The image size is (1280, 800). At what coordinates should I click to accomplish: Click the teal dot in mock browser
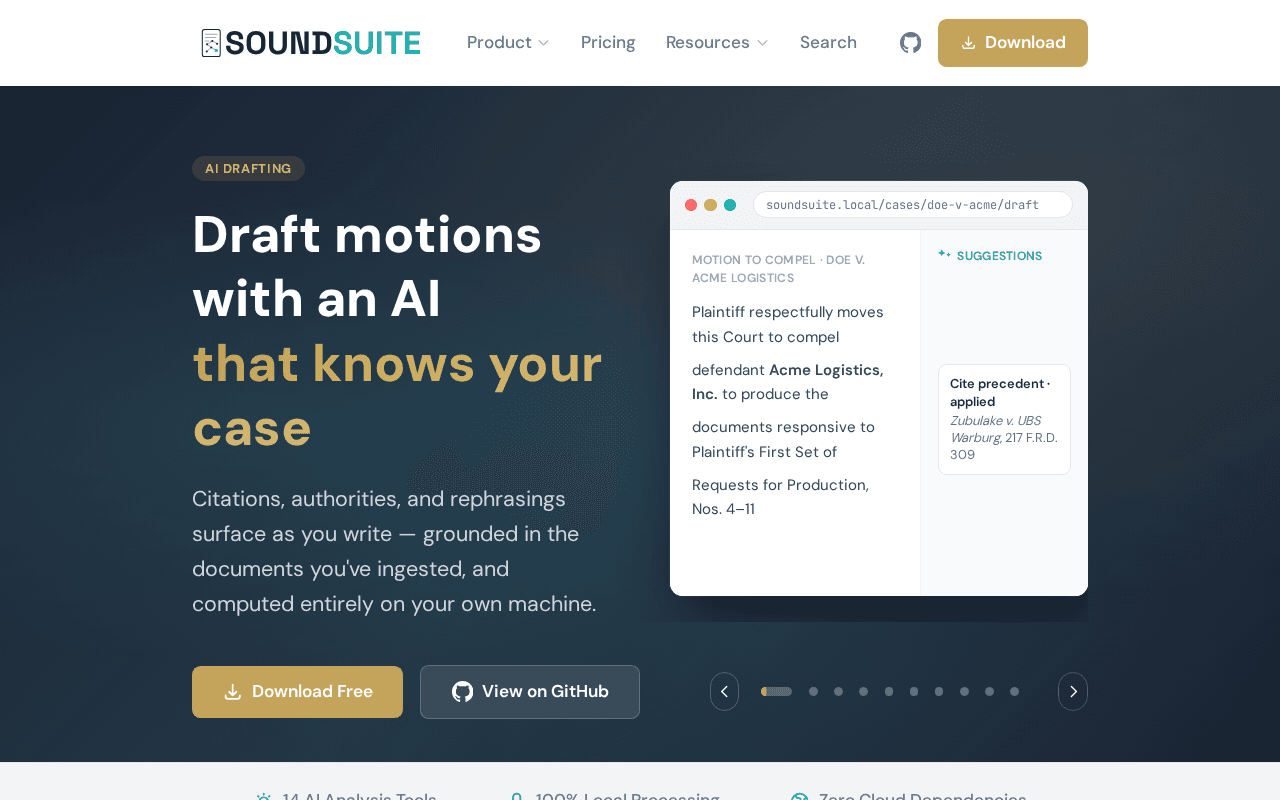[x=730, y=205]
